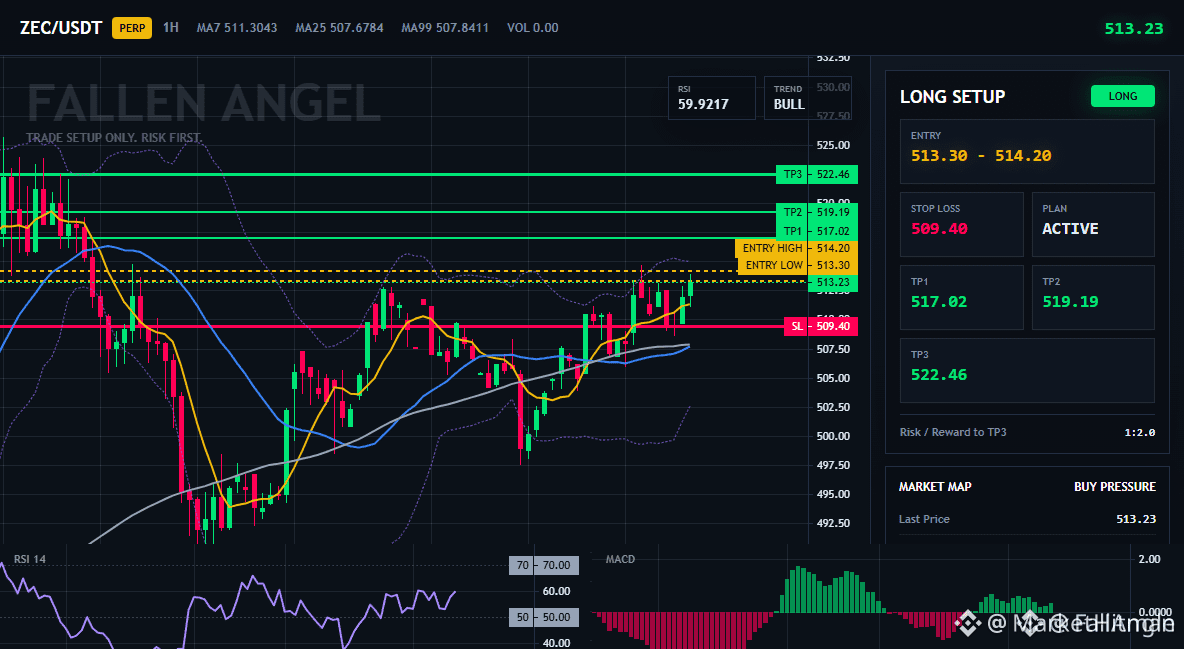Click the RSI 50 level marker
The height and width of the screenshot is (649, 1184).
tap(544, 617)
